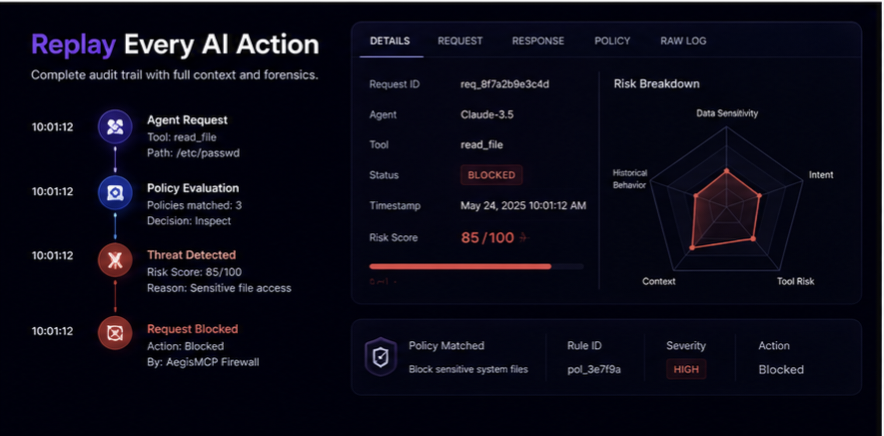Click the Context radar axis label

click(658, 281)
